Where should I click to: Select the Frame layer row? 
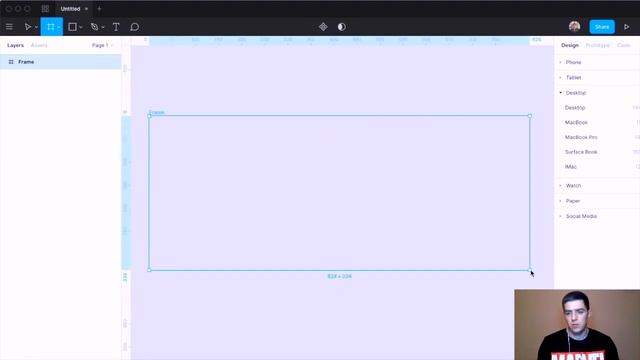(60, 62)
